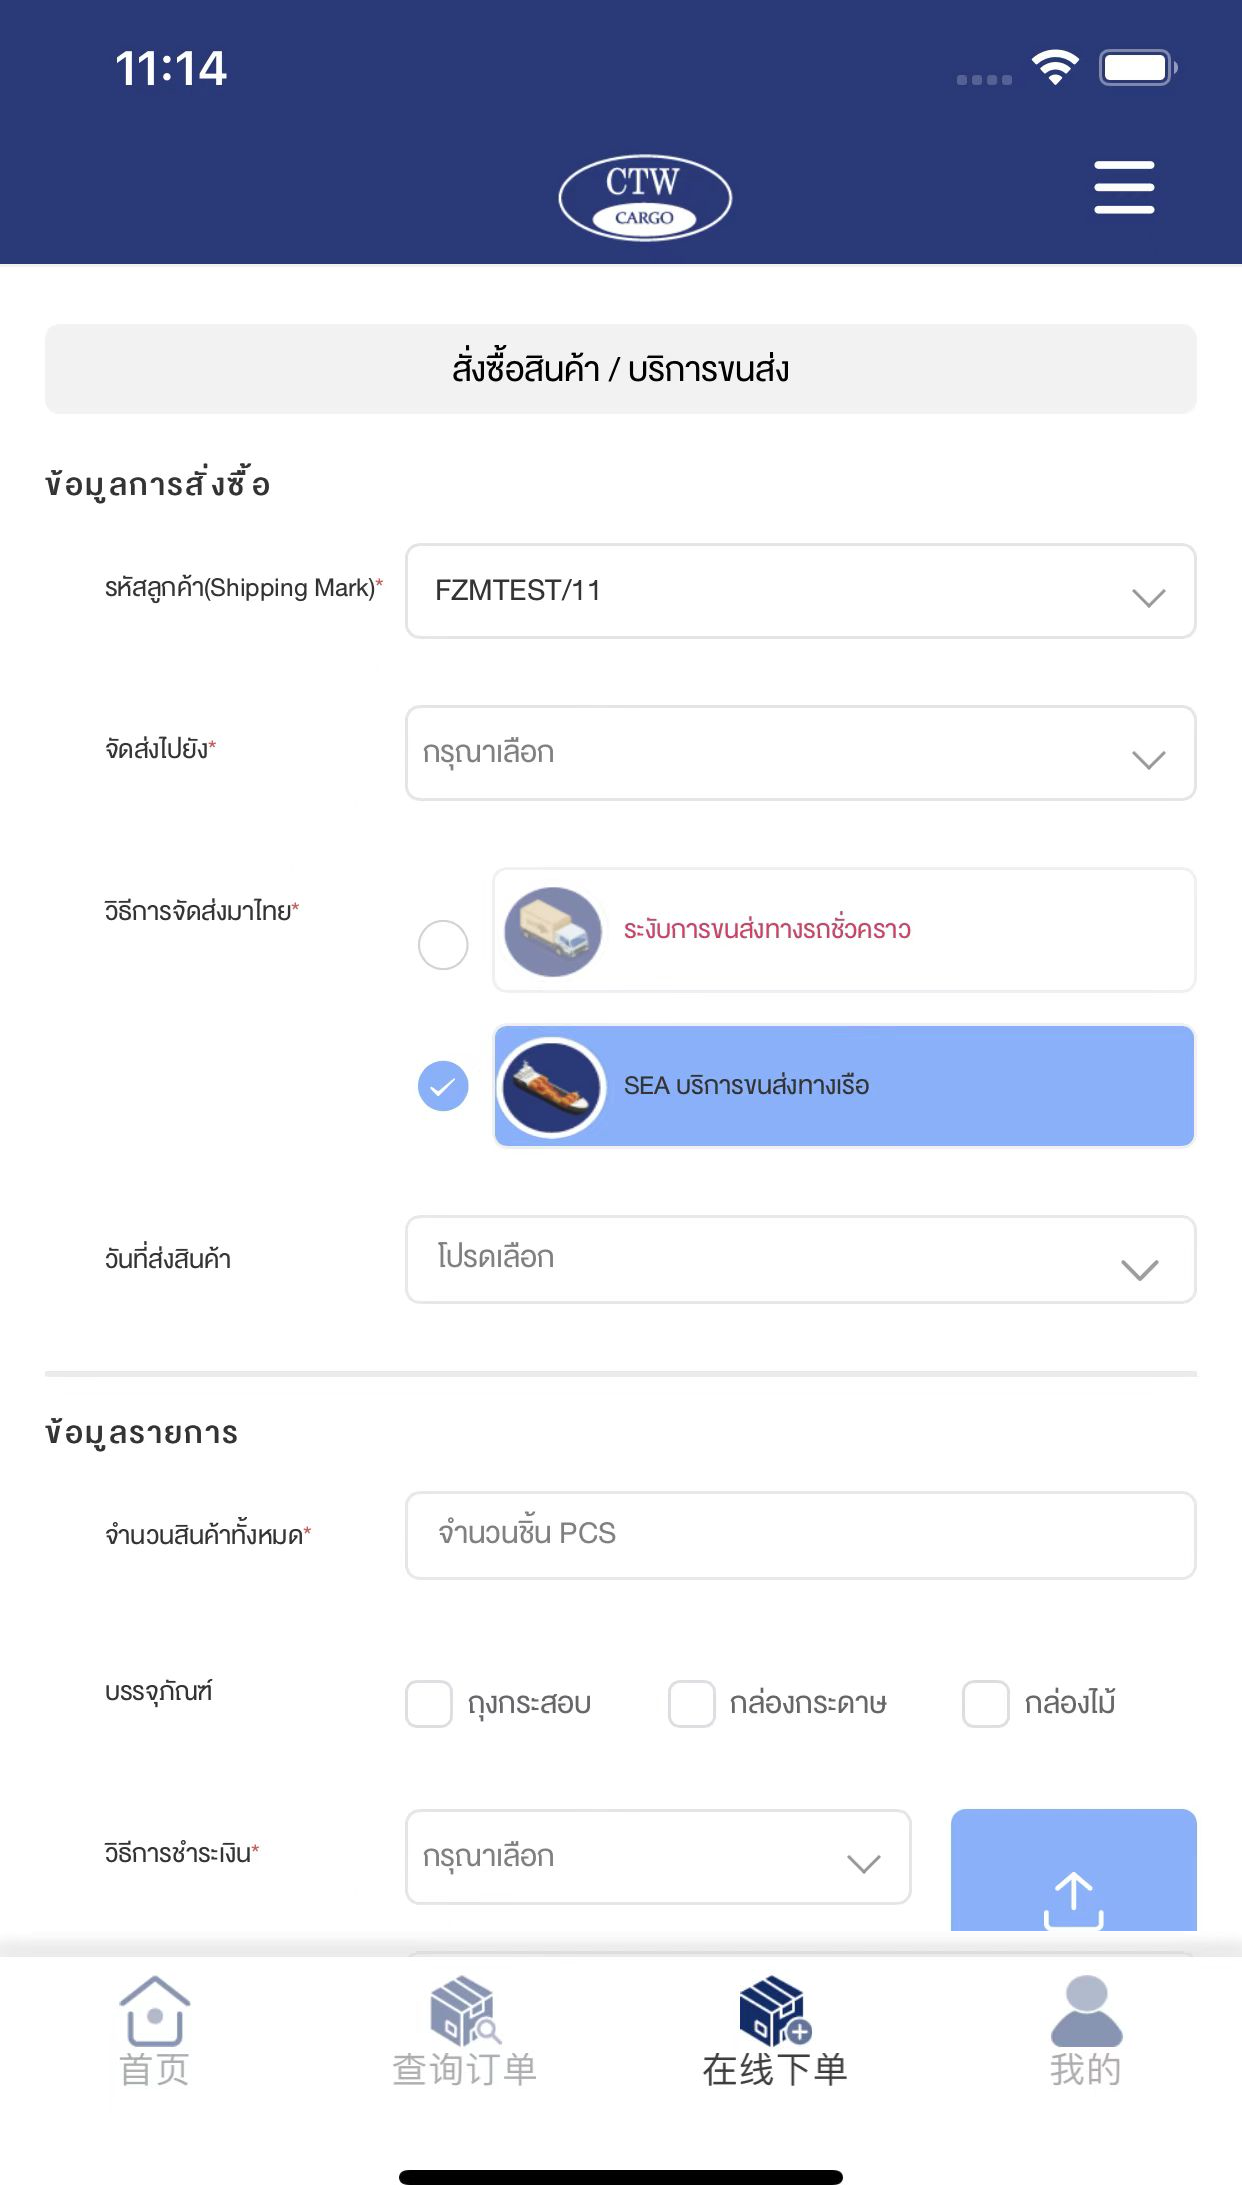
Task: Select the truck shipping radio button
Action: (443, 945)
